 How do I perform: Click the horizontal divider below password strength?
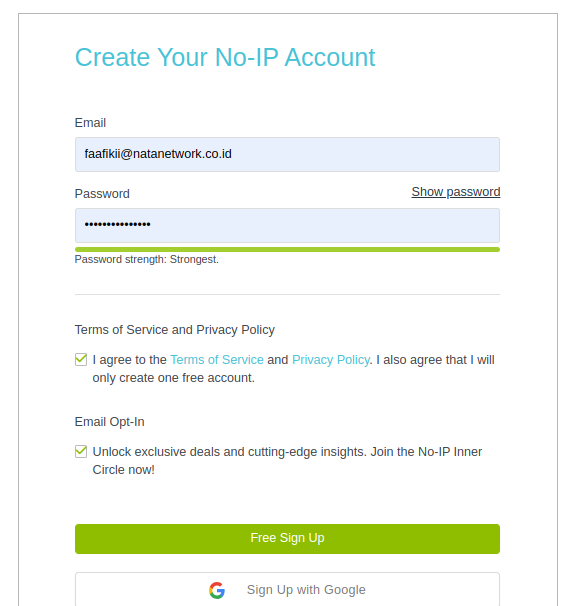[287, 294]
